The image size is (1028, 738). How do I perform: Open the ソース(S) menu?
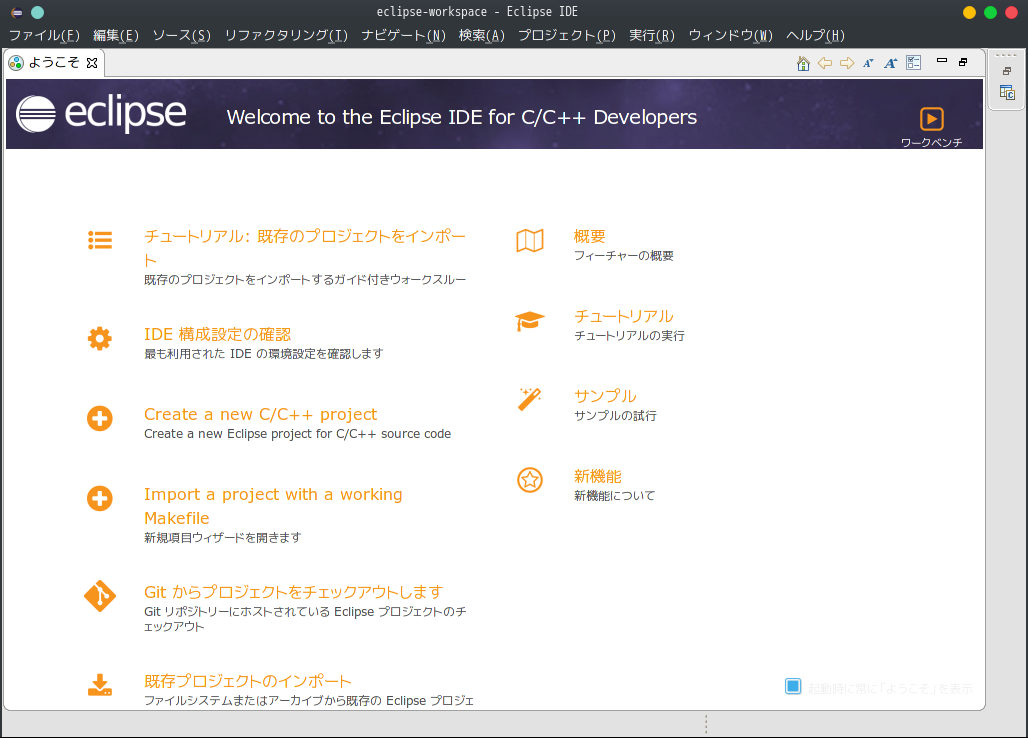coord(182,35)
